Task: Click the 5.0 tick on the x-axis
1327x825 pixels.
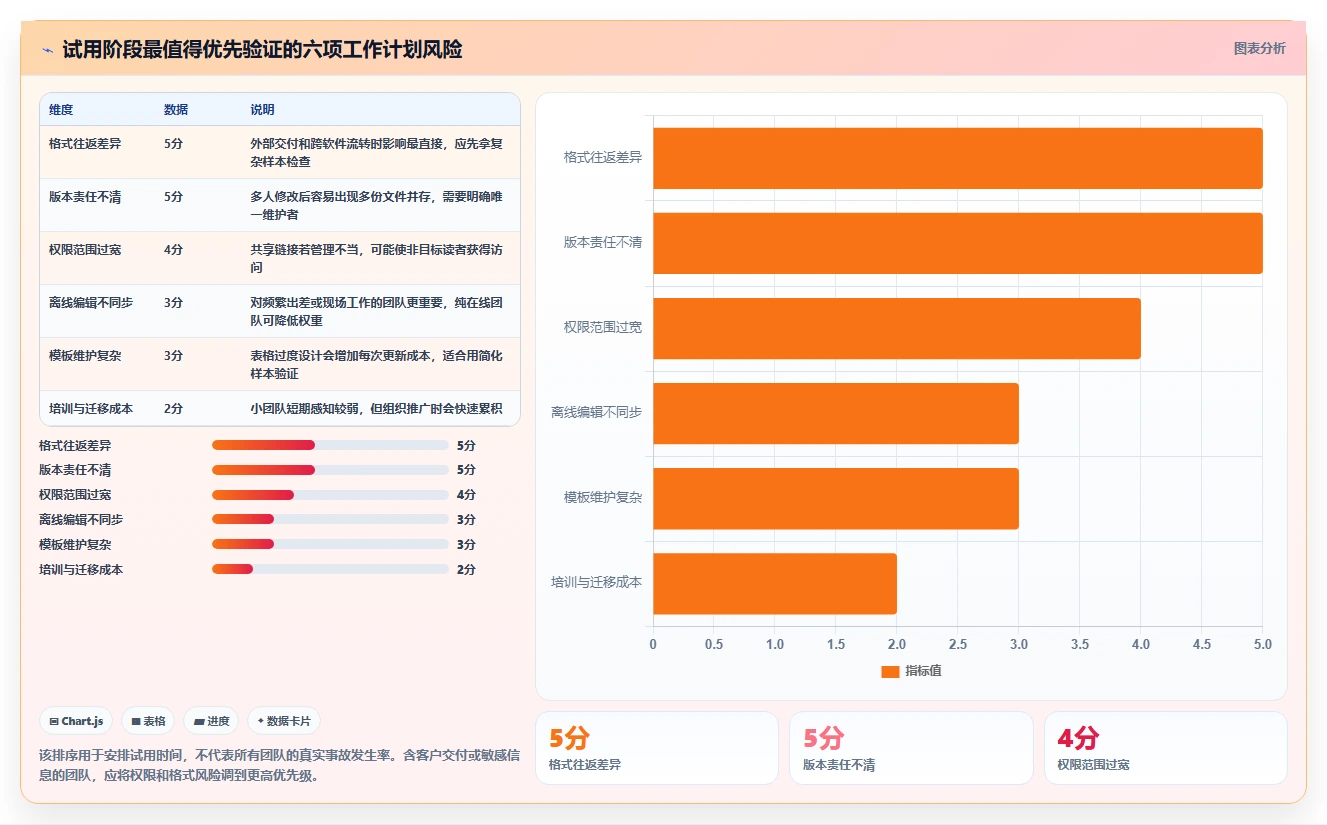Action: point(1263,644)
